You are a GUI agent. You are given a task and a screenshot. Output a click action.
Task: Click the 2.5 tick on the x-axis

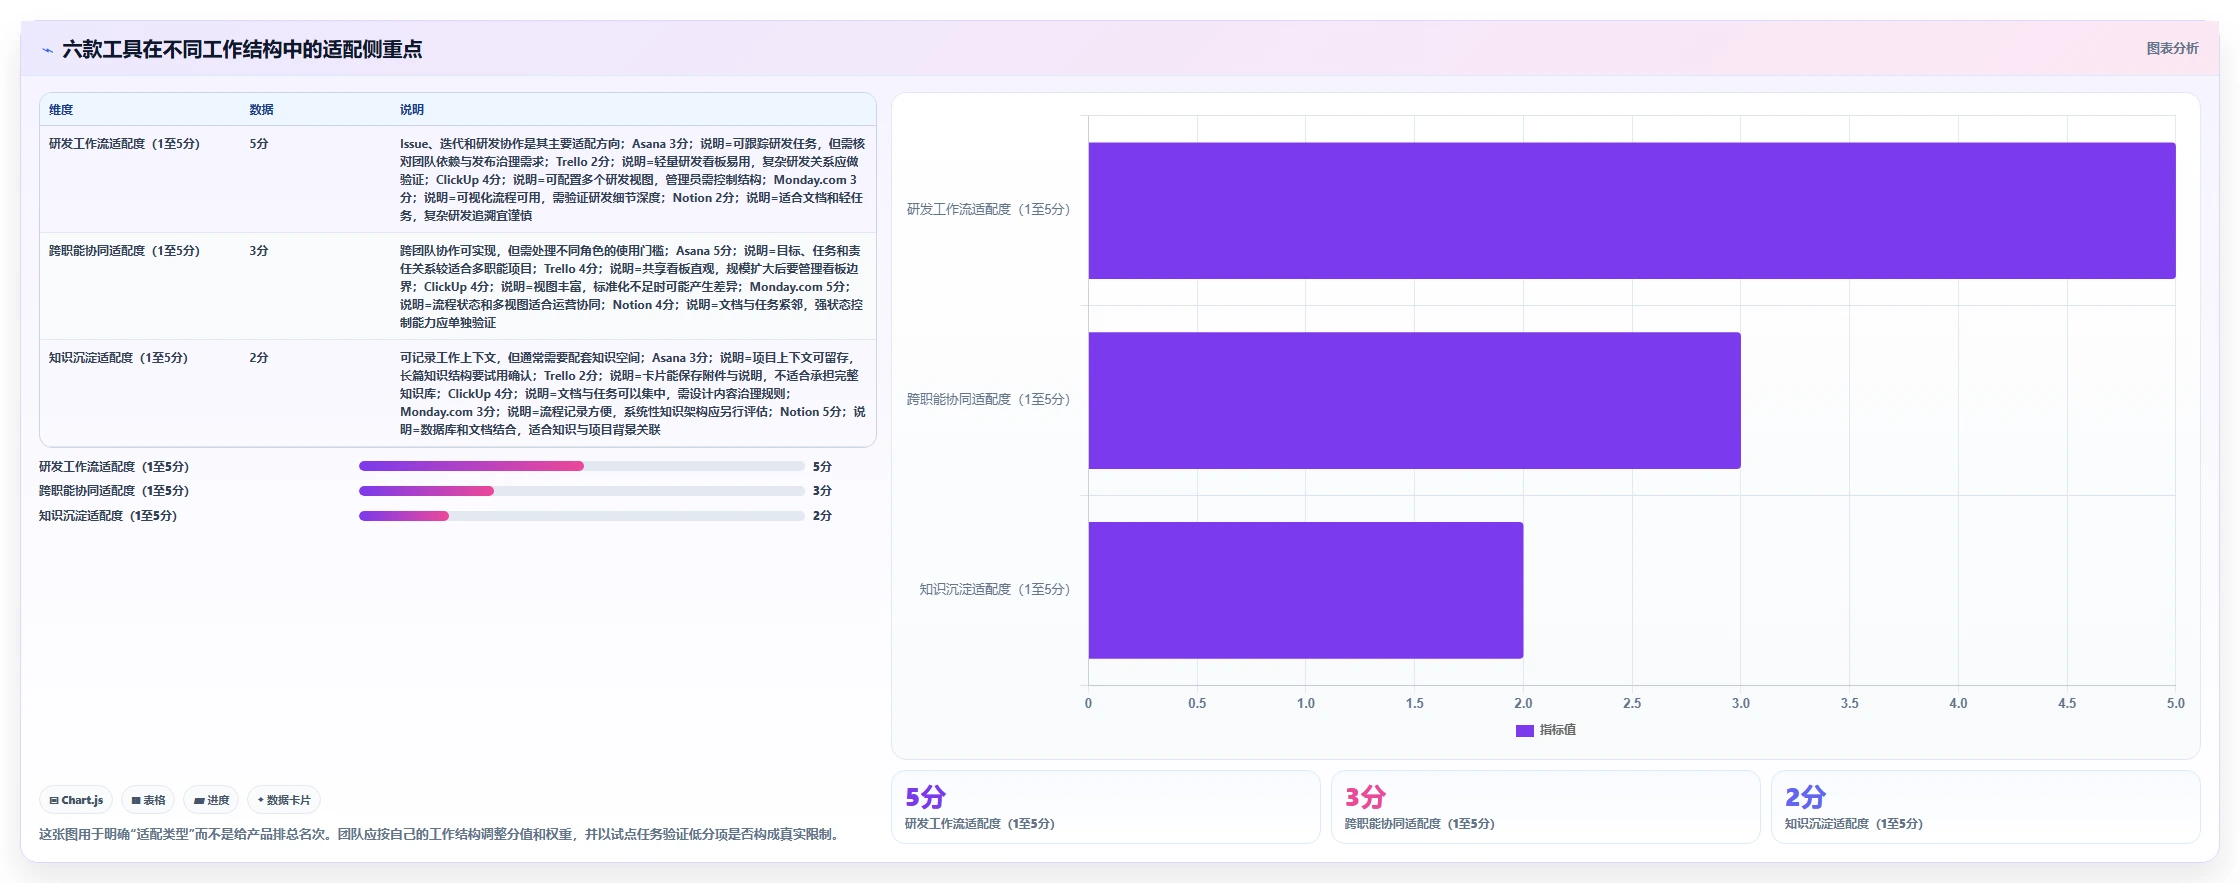pyautogui.click(x=1632, y=704)
